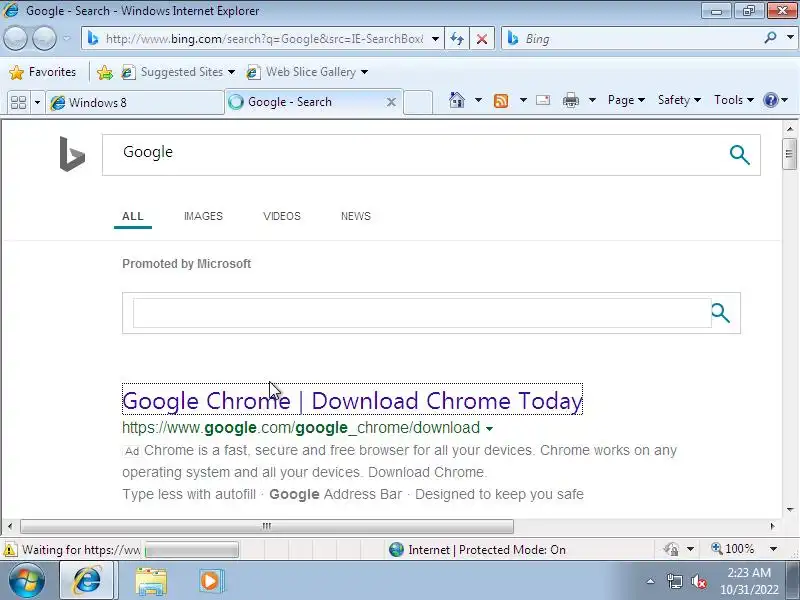
Task: Open the tab list dropdown arrow
Action: point(37,103)
